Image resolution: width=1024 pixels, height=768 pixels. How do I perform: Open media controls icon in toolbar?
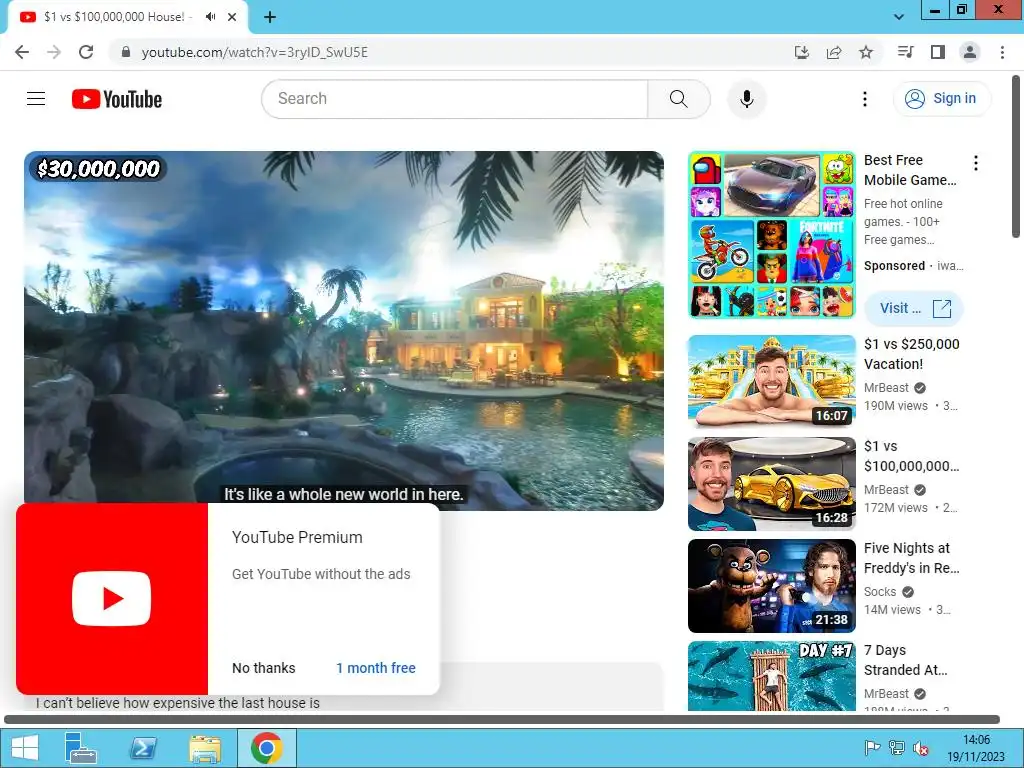905,52
